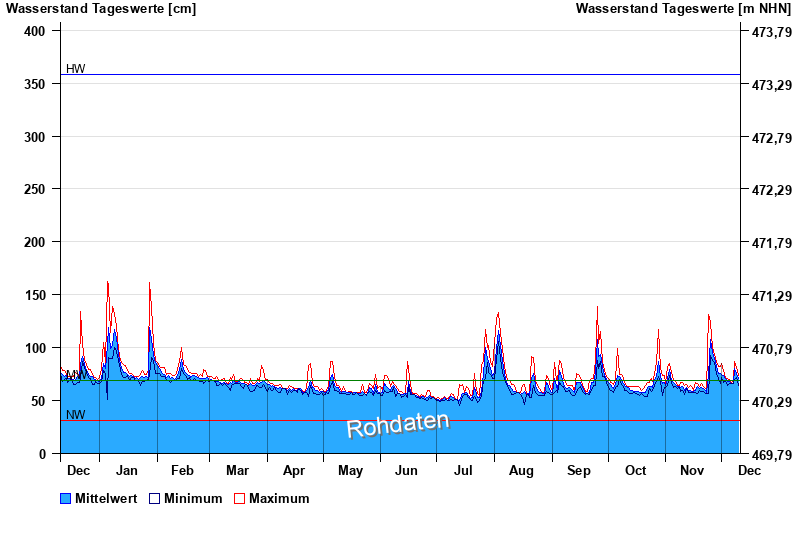
Task: Click the Feb month label
Action: pyautogui.click(x=182, y=470)
